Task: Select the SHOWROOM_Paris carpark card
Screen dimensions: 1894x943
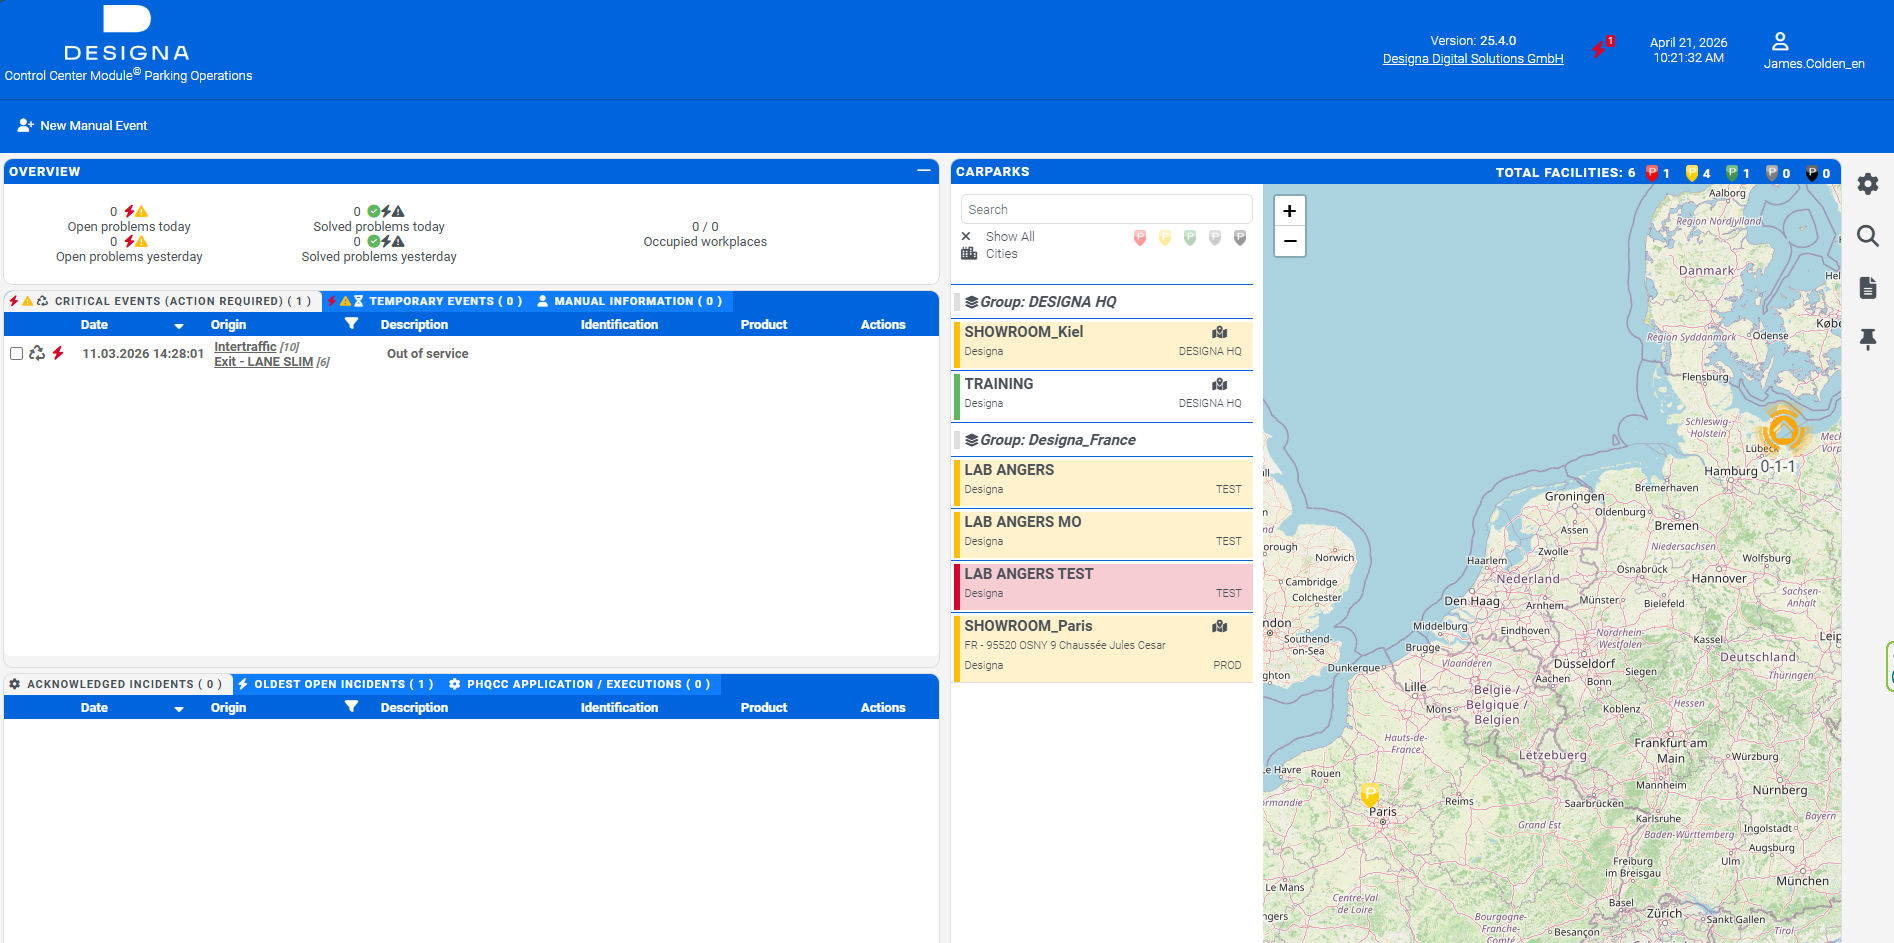Action: 1103,648
